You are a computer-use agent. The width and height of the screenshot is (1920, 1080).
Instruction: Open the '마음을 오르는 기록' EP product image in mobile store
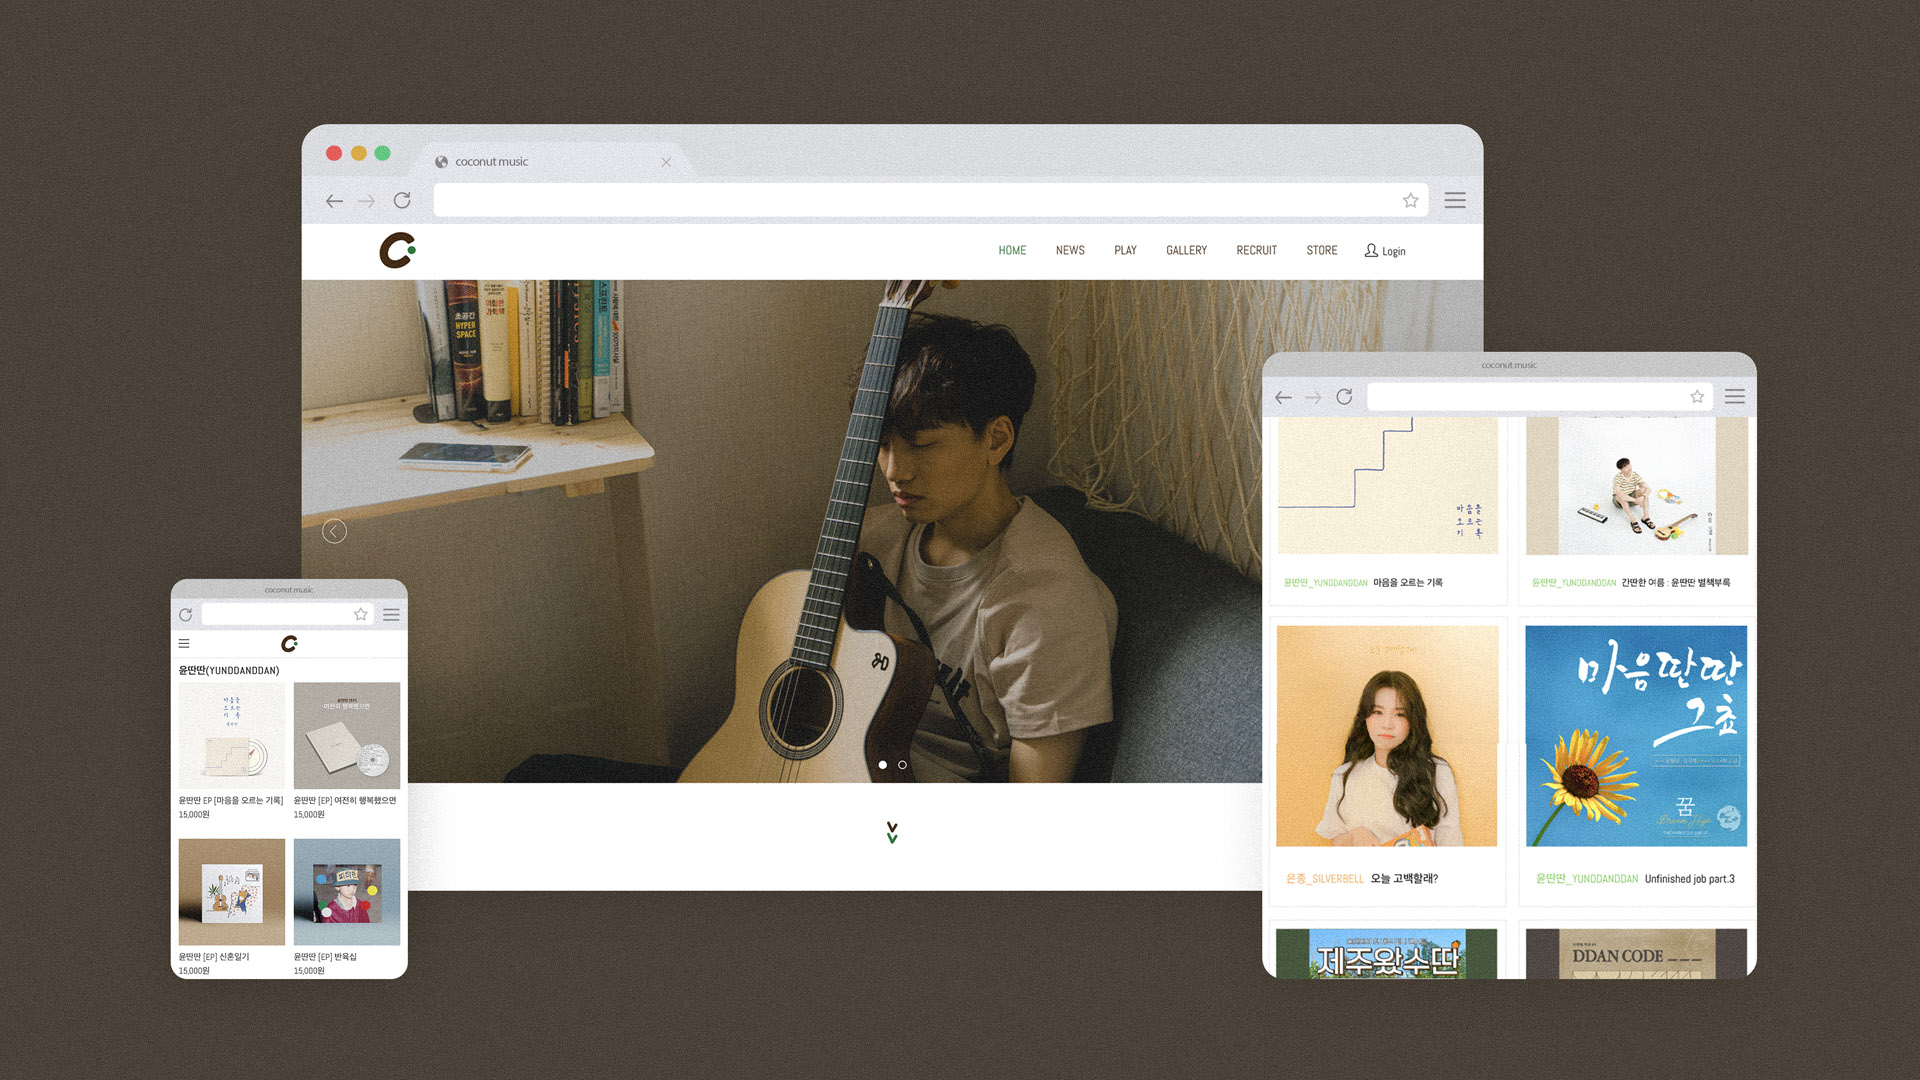click(x=232, y=736)
